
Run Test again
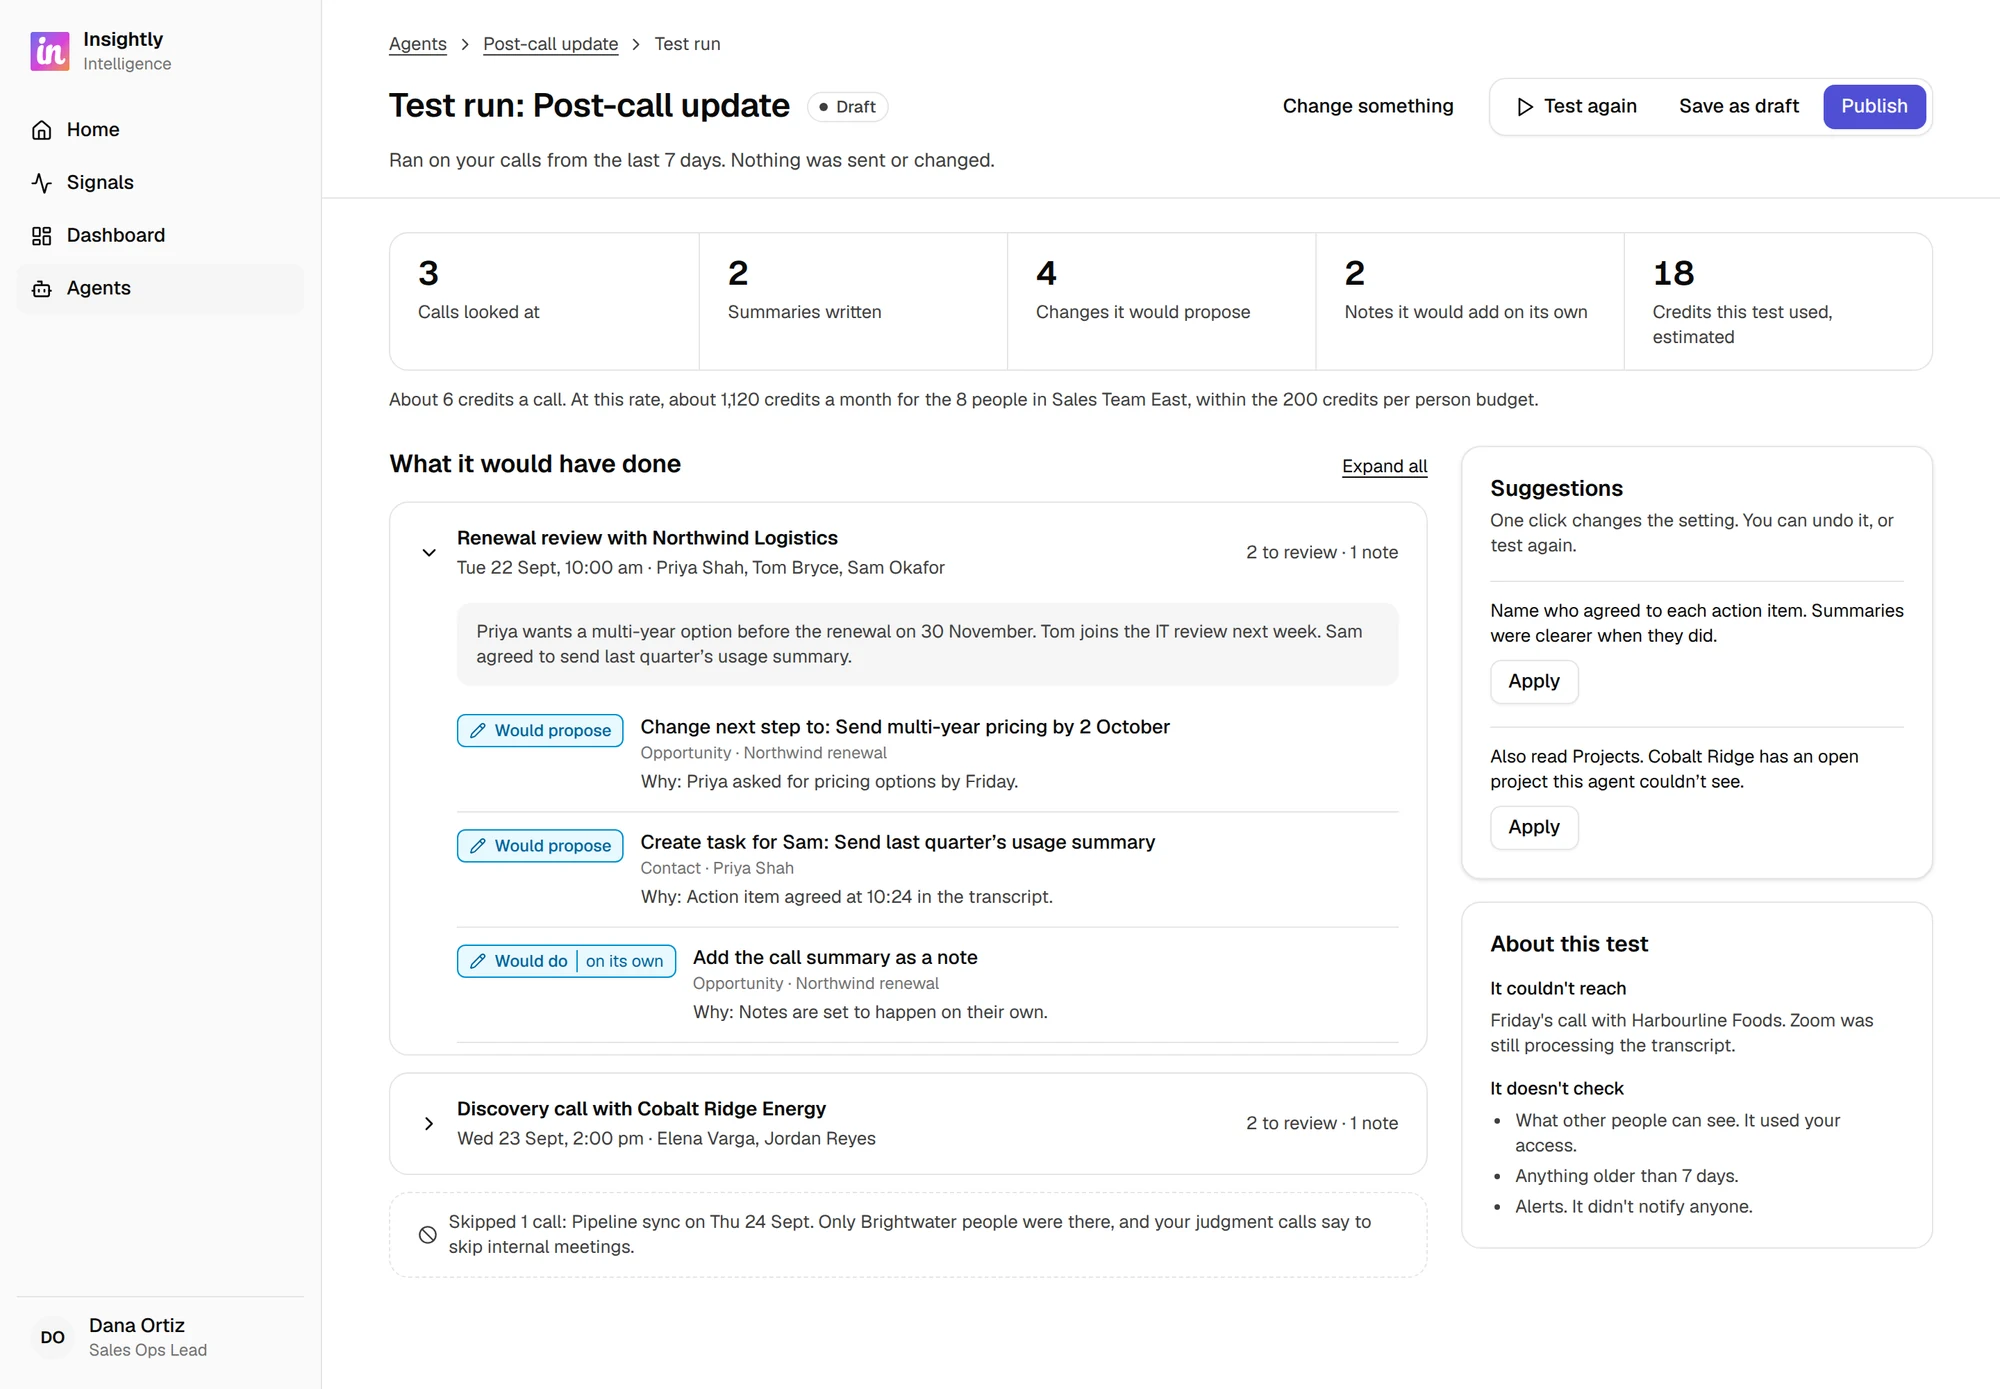tap(1576, 106)
